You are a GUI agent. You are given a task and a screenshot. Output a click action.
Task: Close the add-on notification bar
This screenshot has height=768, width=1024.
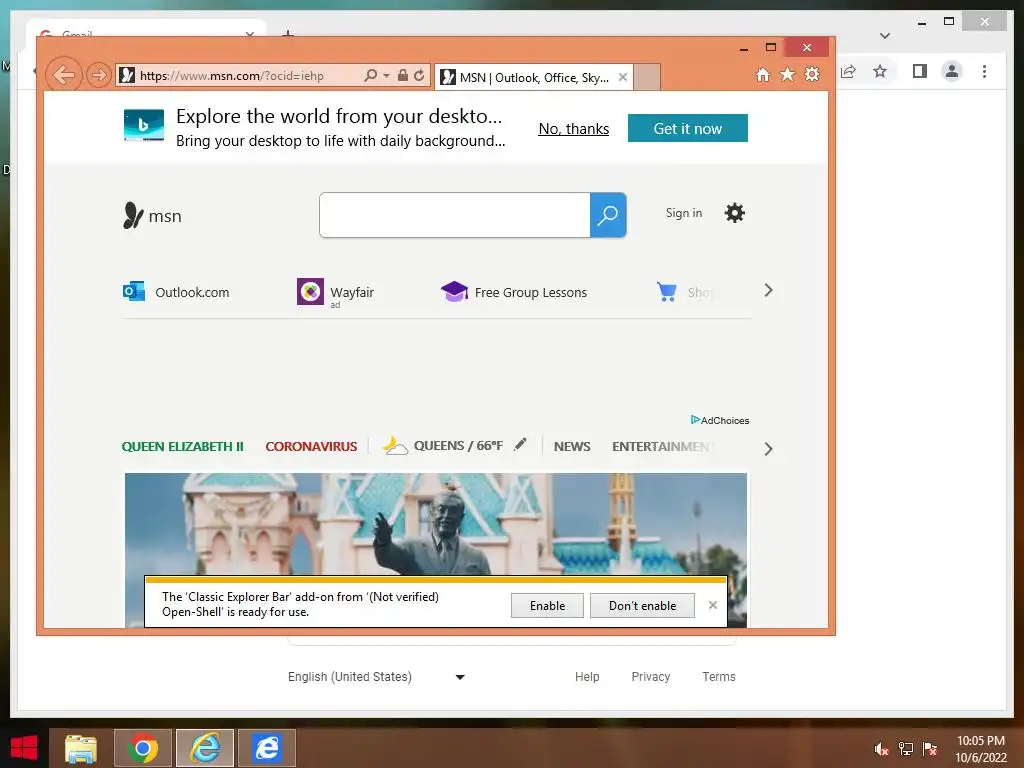point(712,605)
